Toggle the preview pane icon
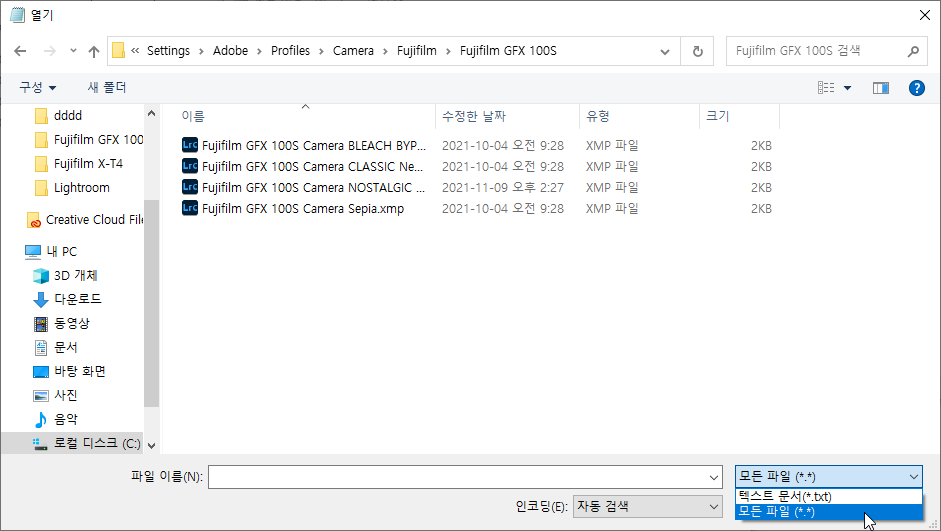This screenshot has width=941, height=531. coord(880,88)
